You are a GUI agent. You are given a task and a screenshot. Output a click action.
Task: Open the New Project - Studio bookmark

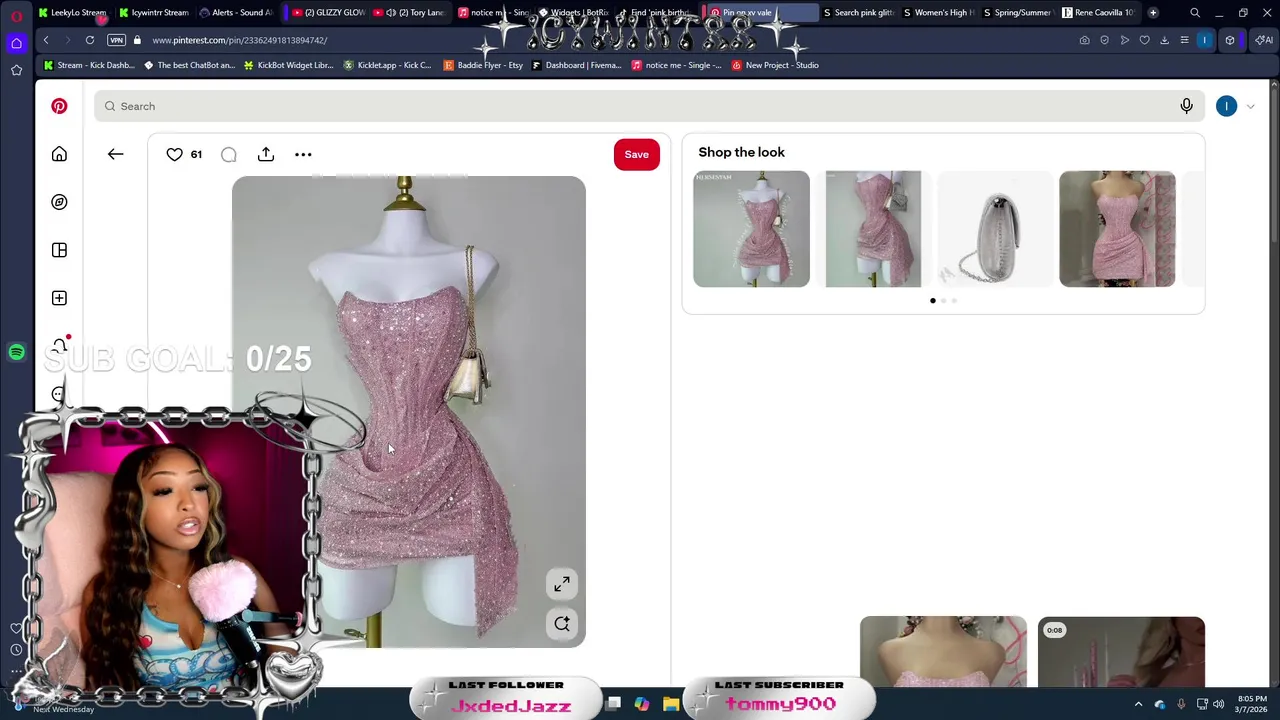tap(775, 65)
